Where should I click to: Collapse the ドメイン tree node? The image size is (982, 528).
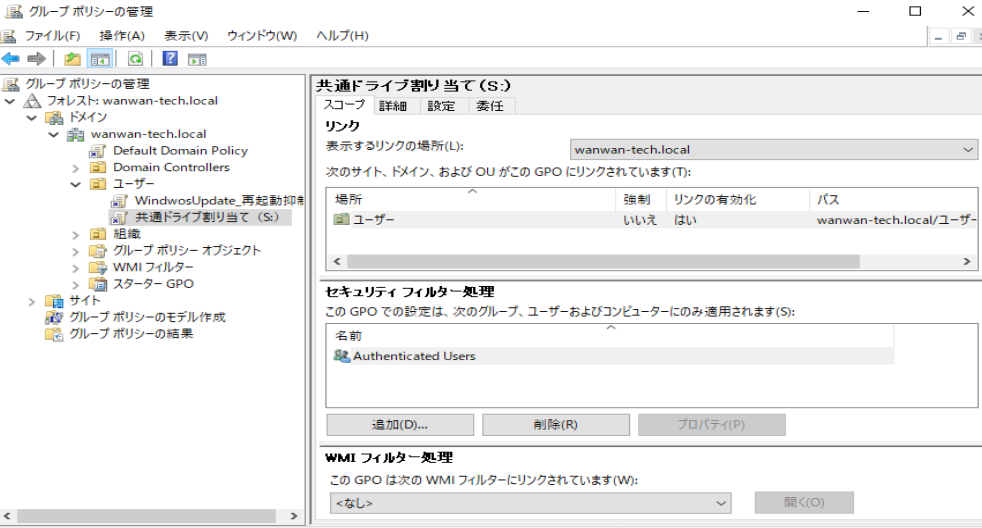pos(31,118)
